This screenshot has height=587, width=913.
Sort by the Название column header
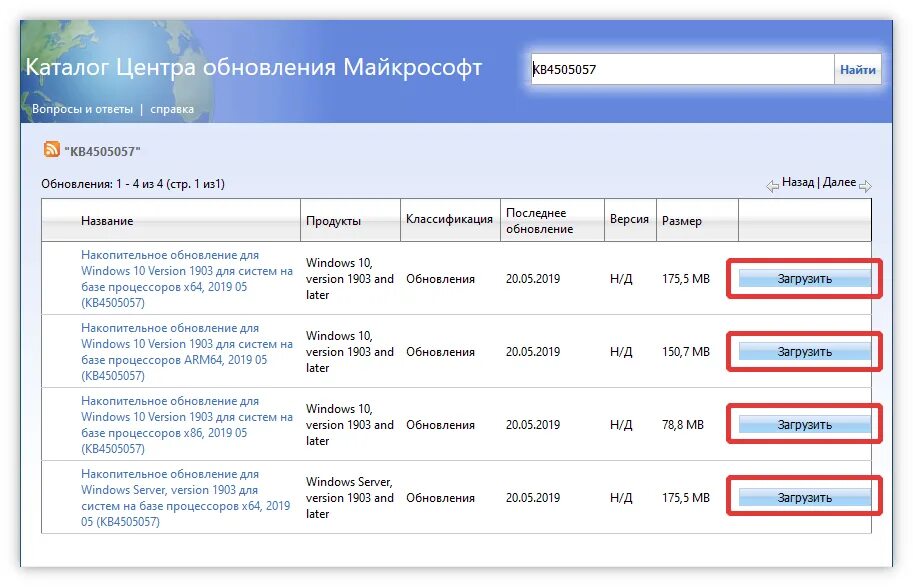click(107, 221)
